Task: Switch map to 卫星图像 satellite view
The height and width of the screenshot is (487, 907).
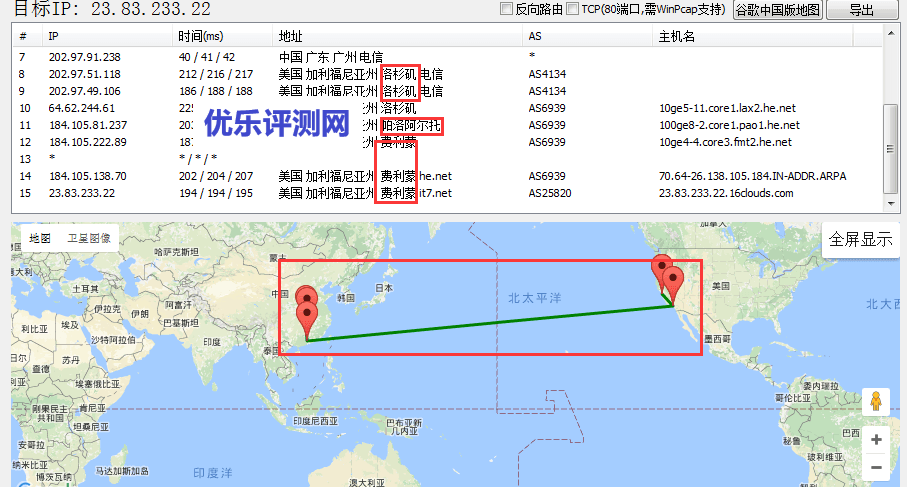Action: [x=89, y=238]
